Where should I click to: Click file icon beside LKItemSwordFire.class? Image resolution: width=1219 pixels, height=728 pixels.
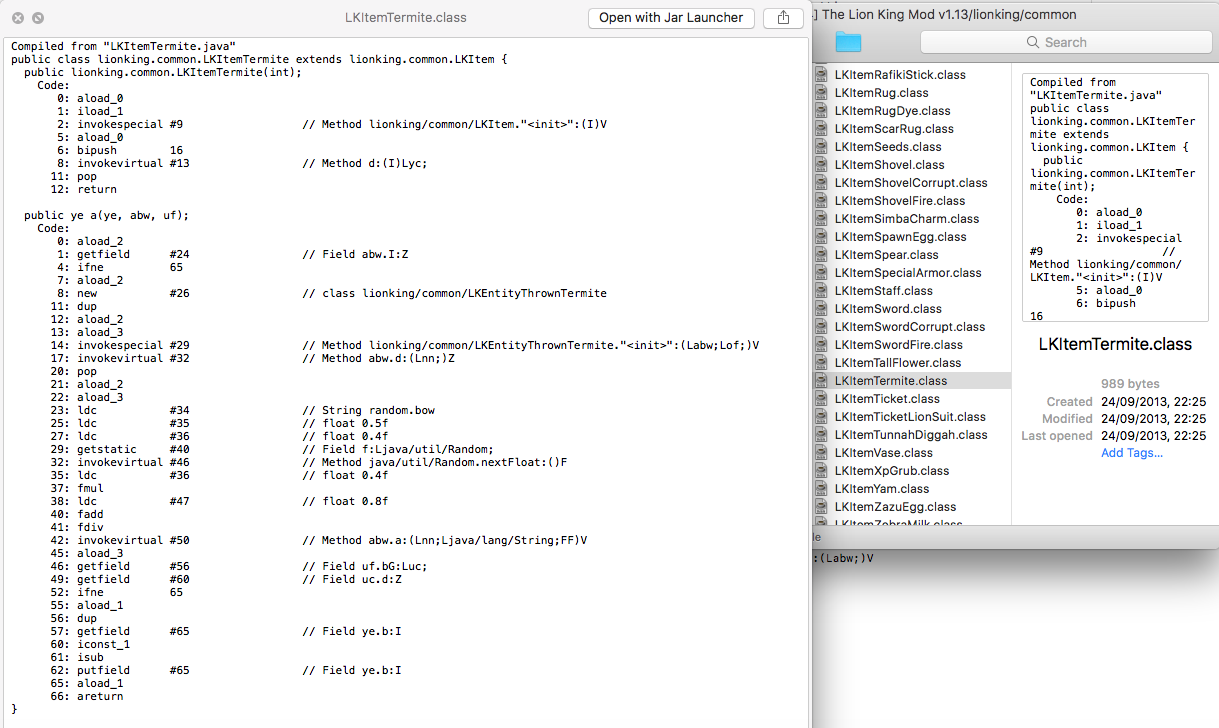tap(821, 345)
